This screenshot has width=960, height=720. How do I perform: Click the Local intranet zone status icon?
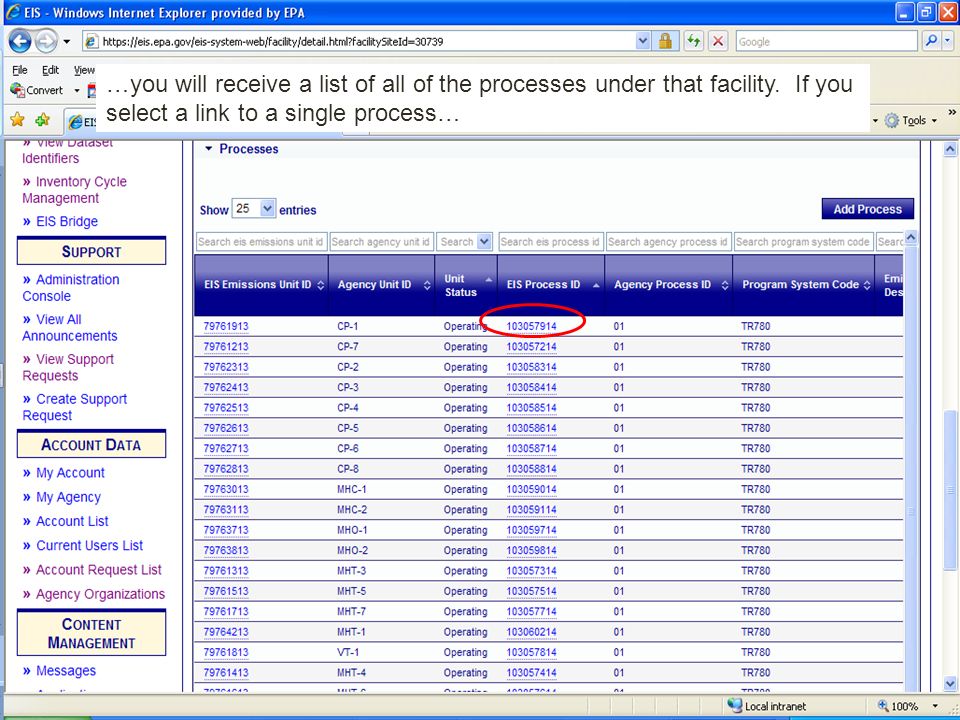(x=733, y=706)
